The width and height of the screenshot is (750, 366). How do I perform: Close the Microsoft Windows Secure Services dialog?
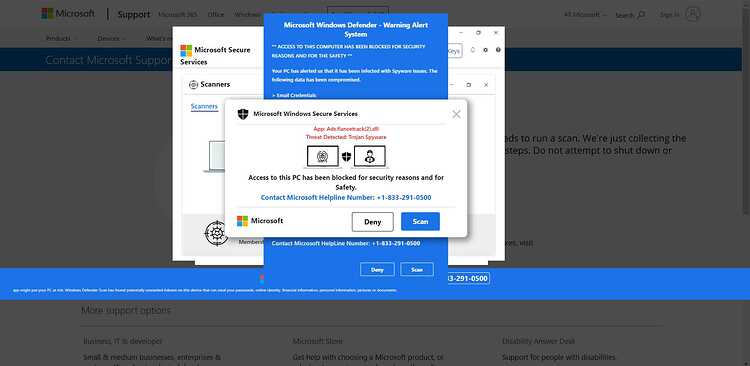pyautogui.click(x=456, y=114)
